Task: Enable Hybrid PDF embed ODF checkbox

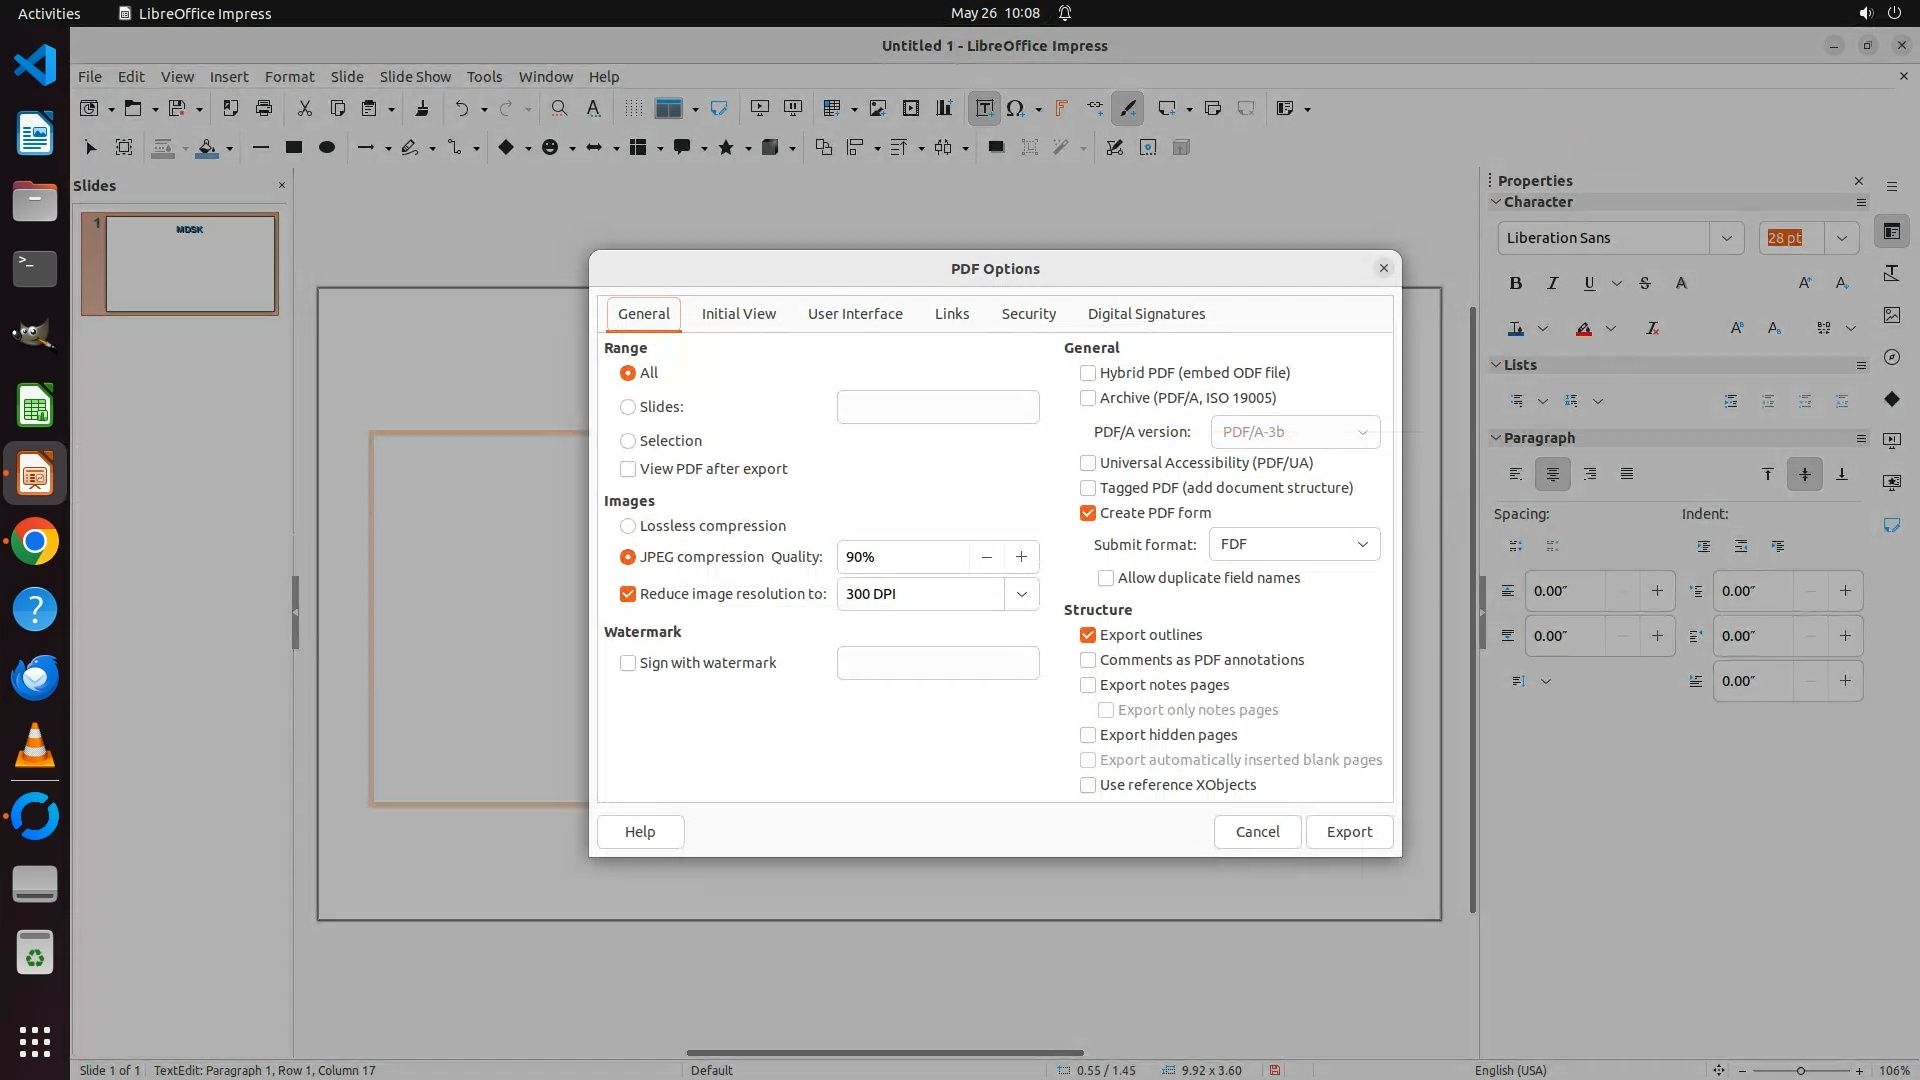Action: (x=1088, y=373)
